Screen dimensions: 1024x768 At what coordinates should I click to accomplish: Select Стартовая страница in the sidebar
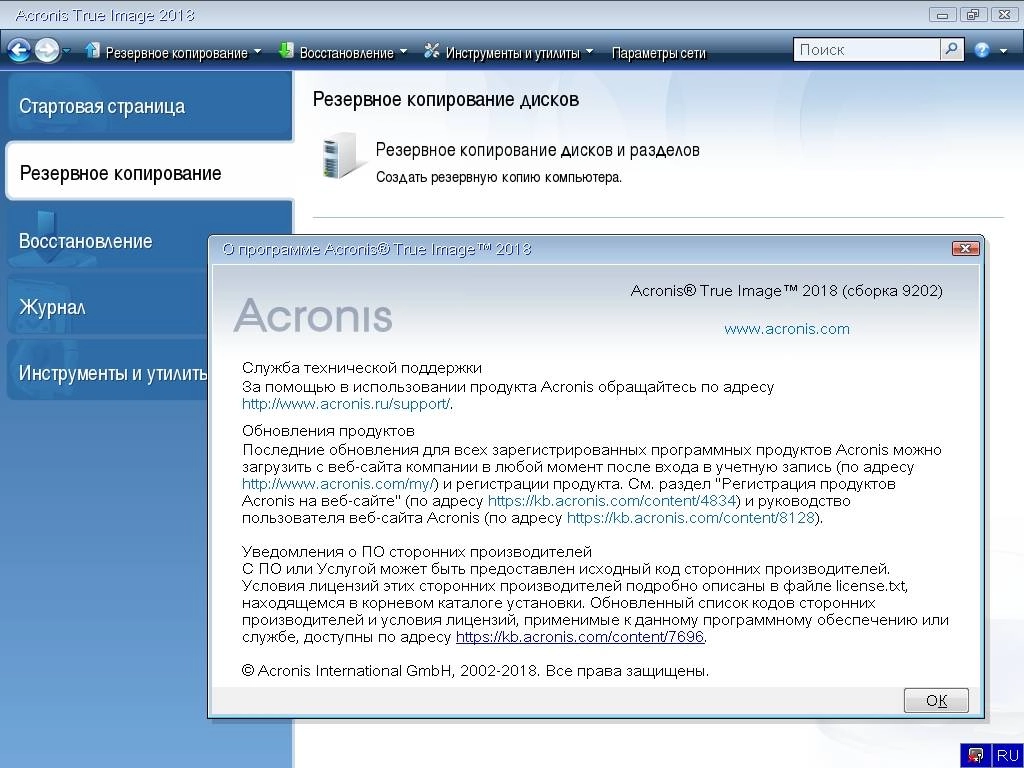(x=149, y=106)
